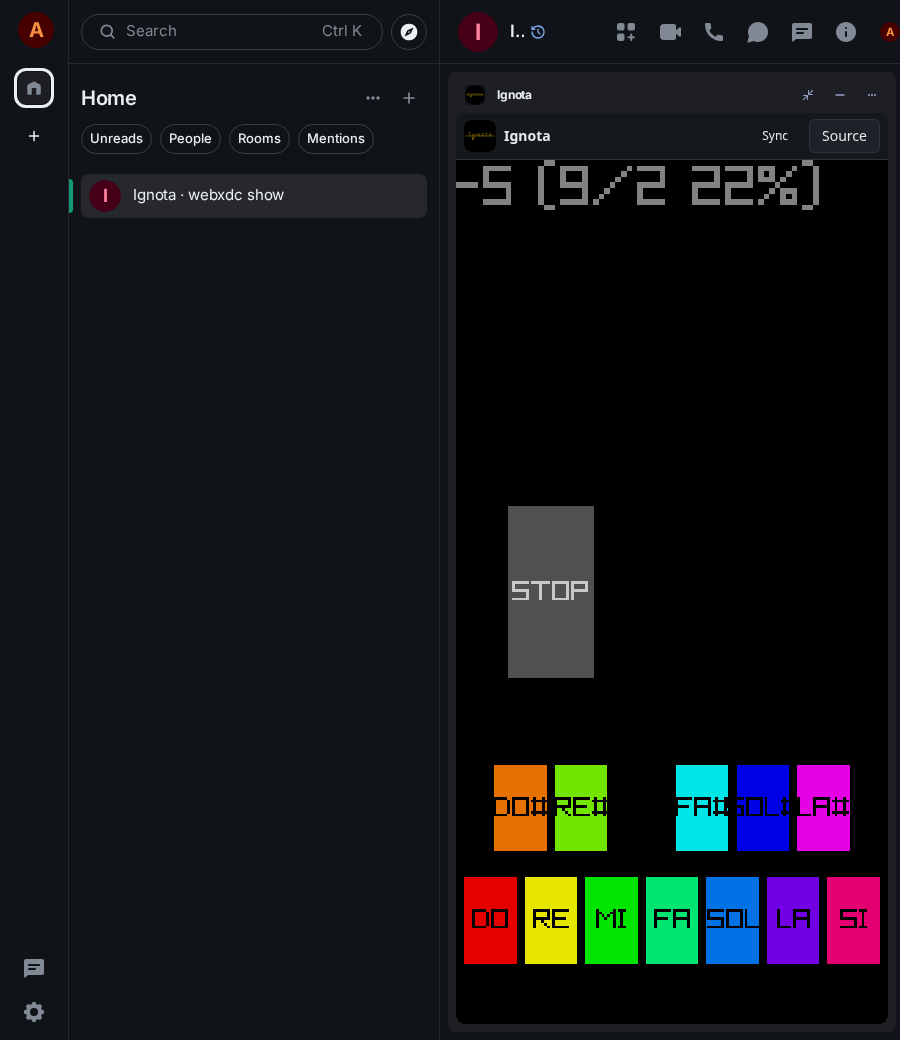Open the Home options ellipsis menu
This screenshot has width=900, height=1040.
373,98
